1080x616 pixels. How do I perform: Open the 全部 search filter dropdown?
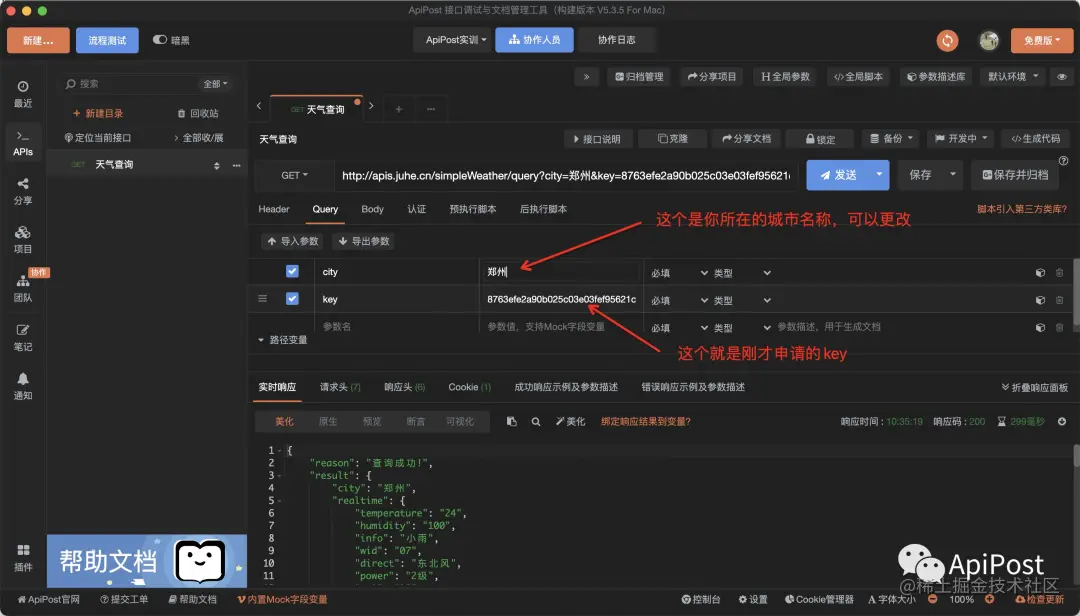(215, 84)
